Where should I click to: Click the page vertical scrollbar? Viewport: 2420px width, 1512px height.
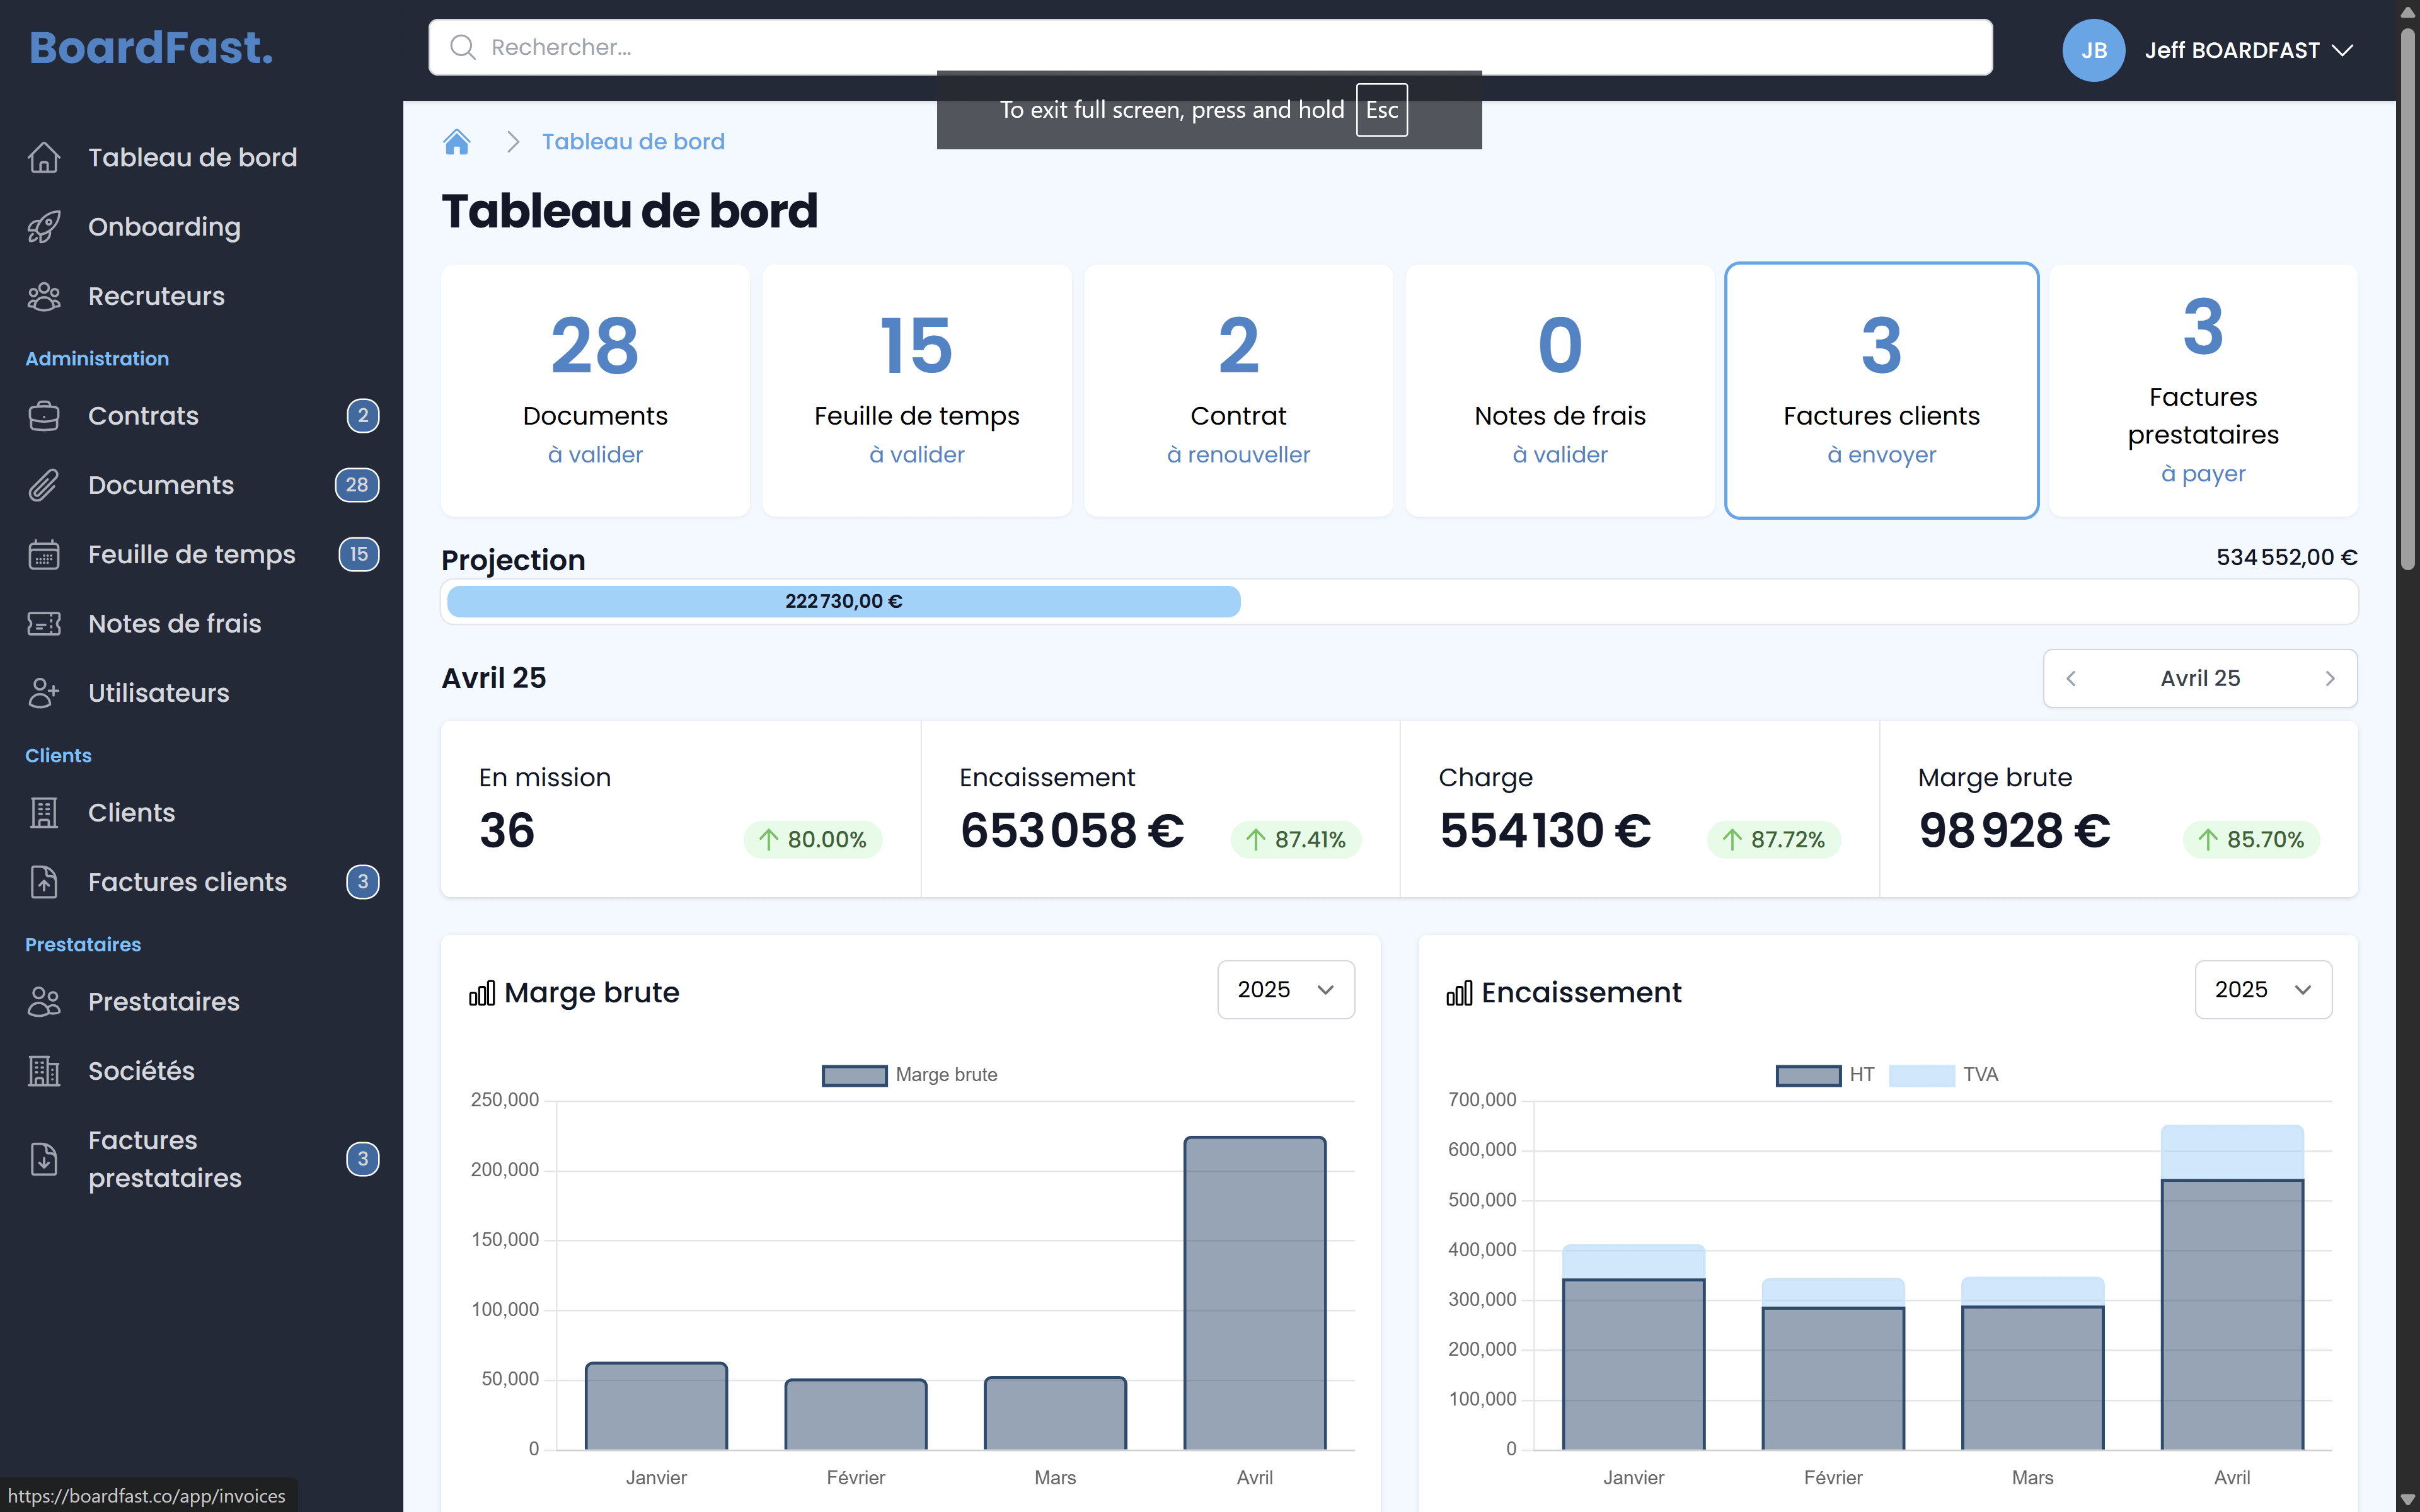pos(2408,300)
